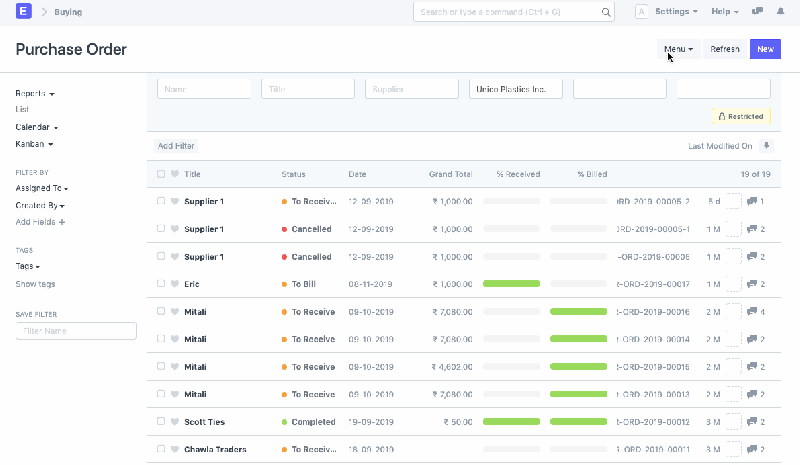The height and width of the screenshot is (465, 800).
Task: Click the Title filter field
Action: [308, 89]
